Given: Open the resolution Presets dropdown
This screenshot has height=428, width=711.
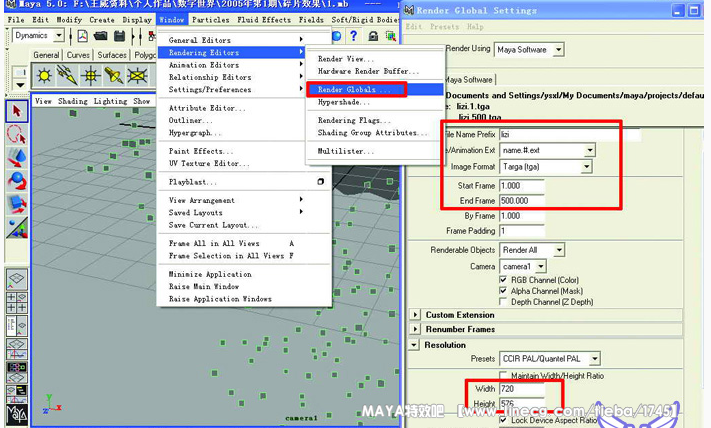Looking at the screenshot, I should (595, 359).
